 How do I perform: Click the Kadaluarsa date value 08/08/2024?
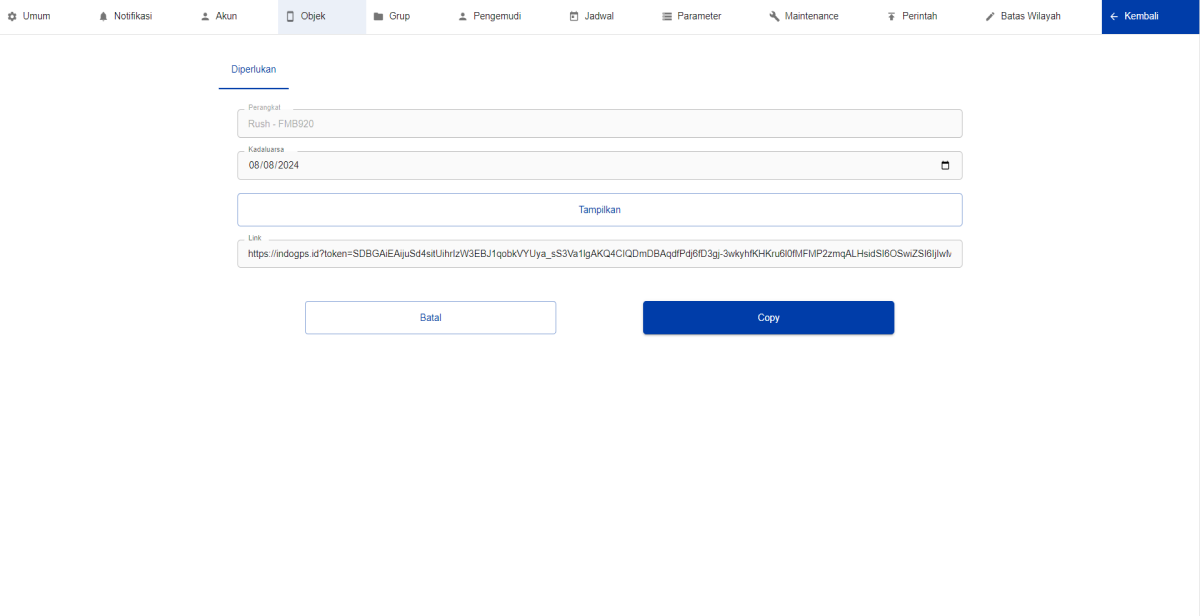tap(274, 166)
